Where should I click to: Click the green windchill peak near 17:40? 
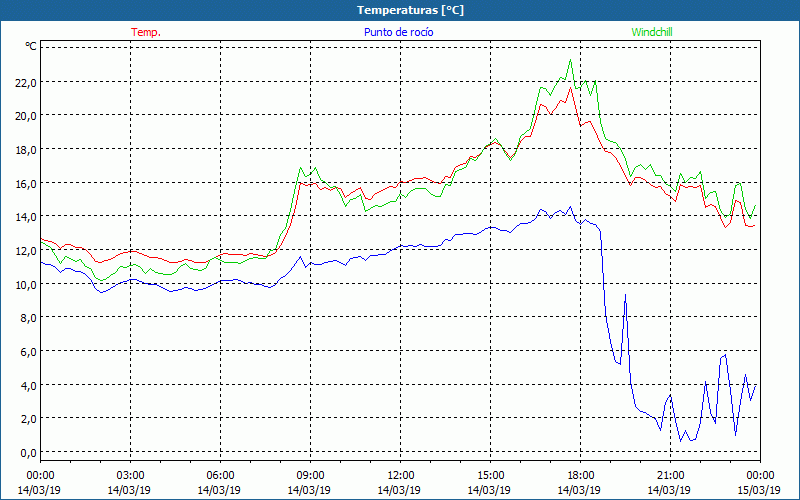[570, 60]
